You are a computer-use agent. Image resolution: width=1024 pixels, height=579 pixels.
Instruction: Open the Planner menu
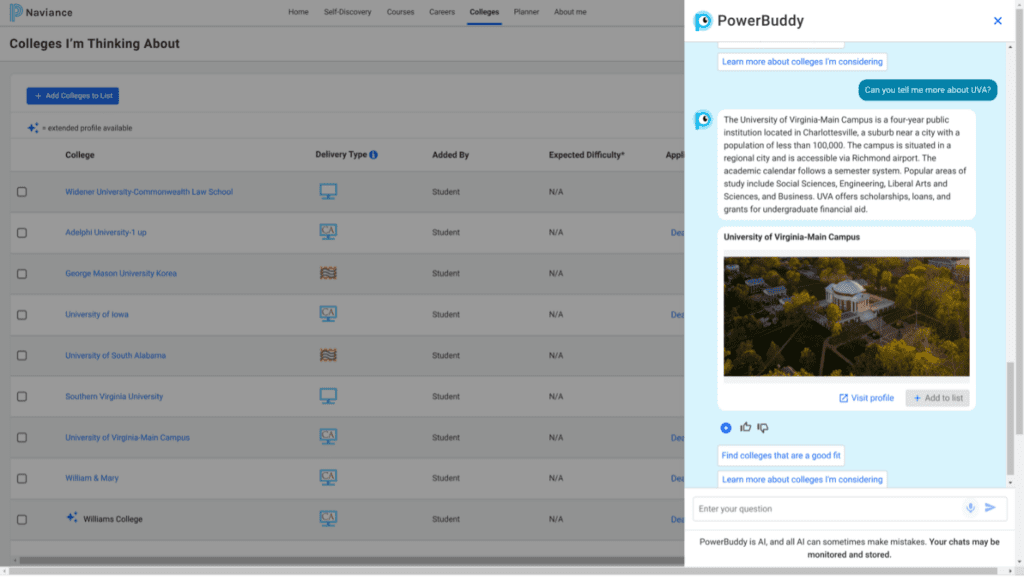point(526,12)
